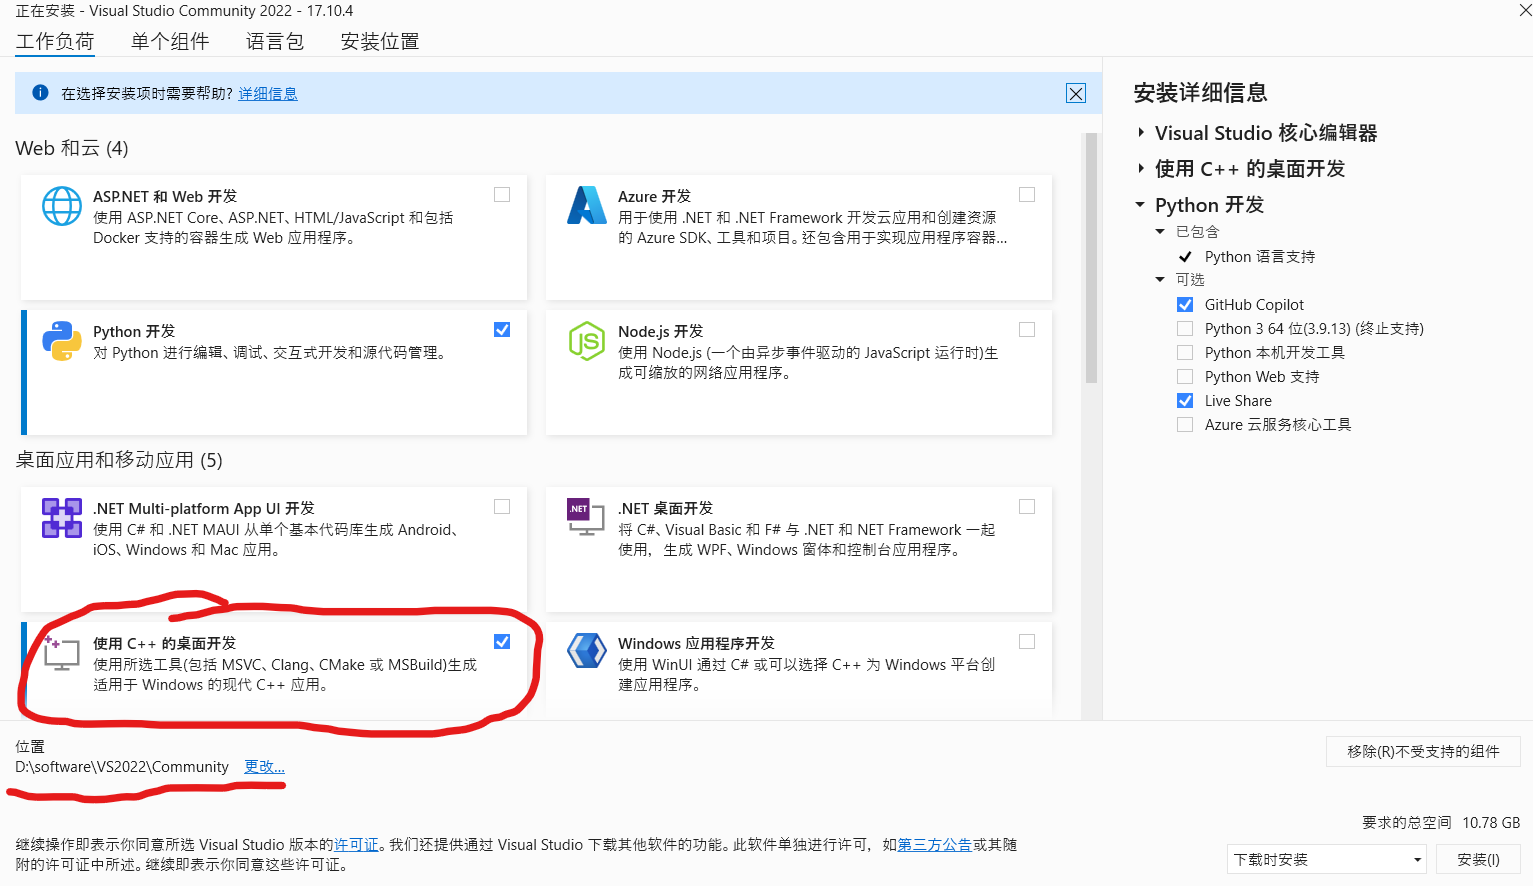1533x886 pixels.
Task: Click the Node.js hexagon icon
Action: point(587,341)
